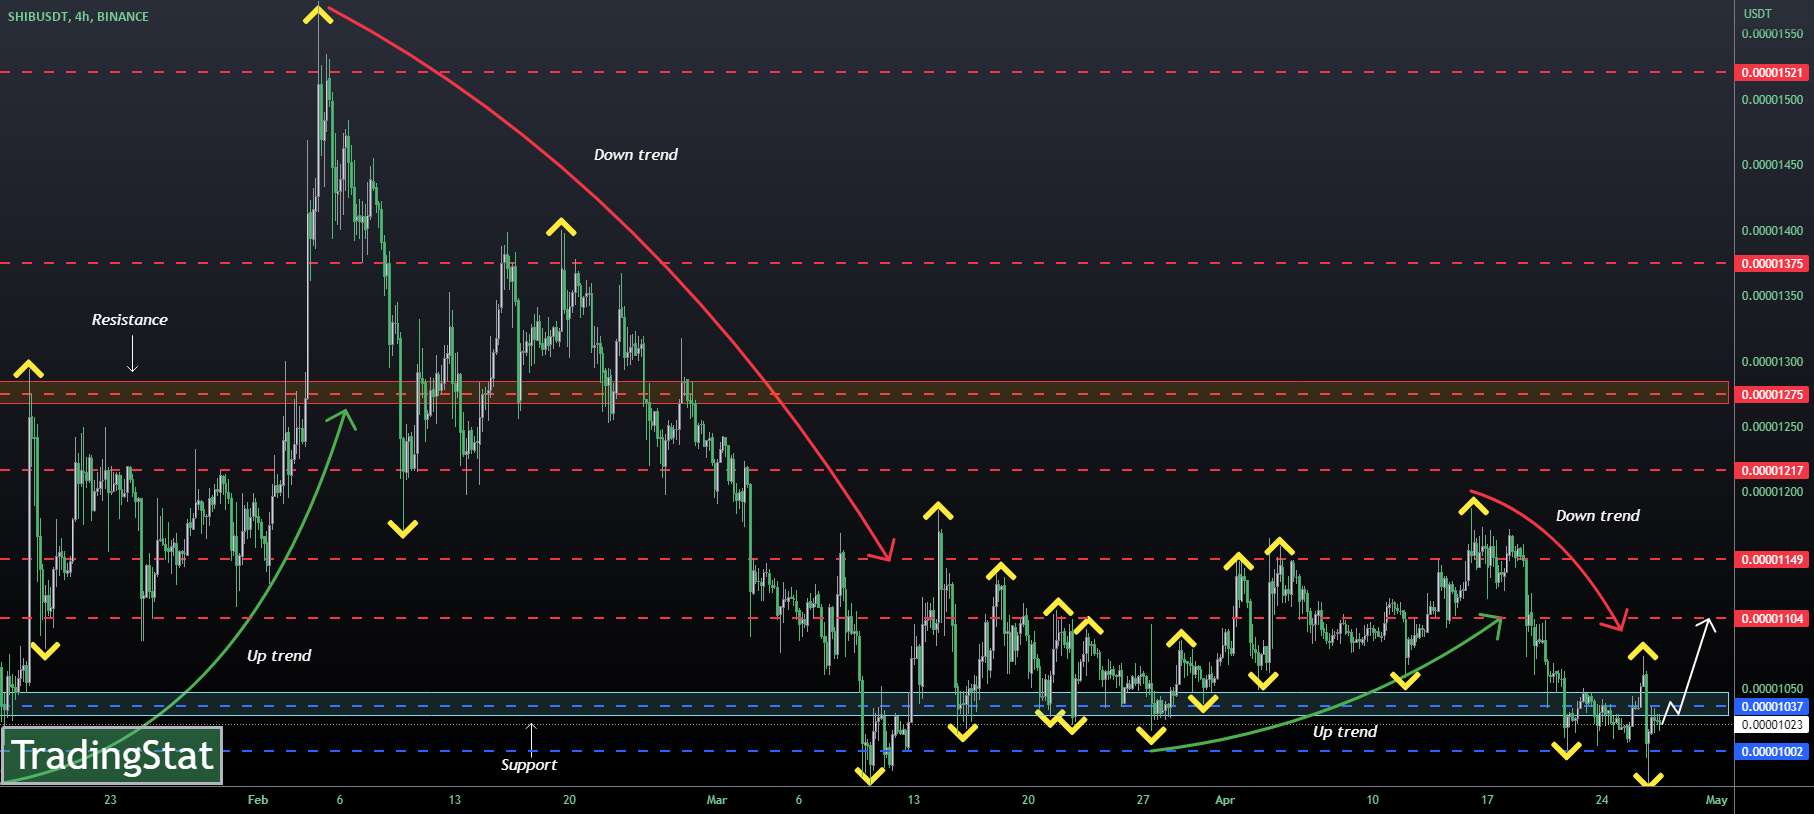
Task: Click the 0.00001500 axis price value
Action: pyautogui.click(x=1772, y=100)
